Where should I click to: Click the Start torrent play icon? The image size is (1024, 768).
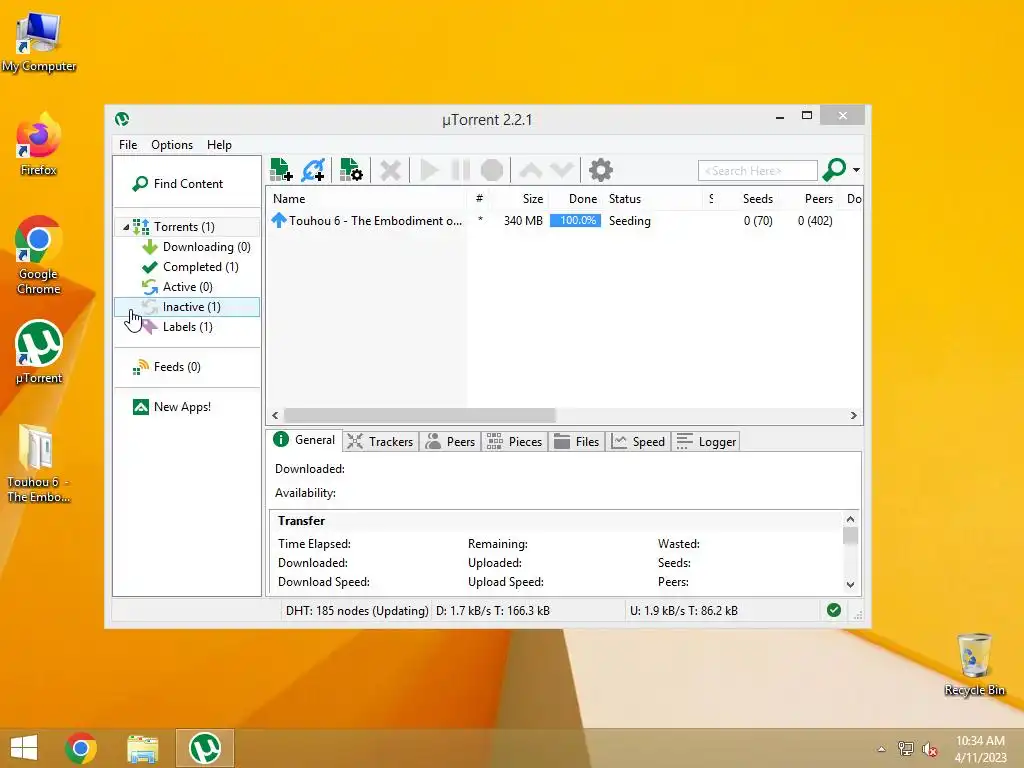click(x=429, y=170)
